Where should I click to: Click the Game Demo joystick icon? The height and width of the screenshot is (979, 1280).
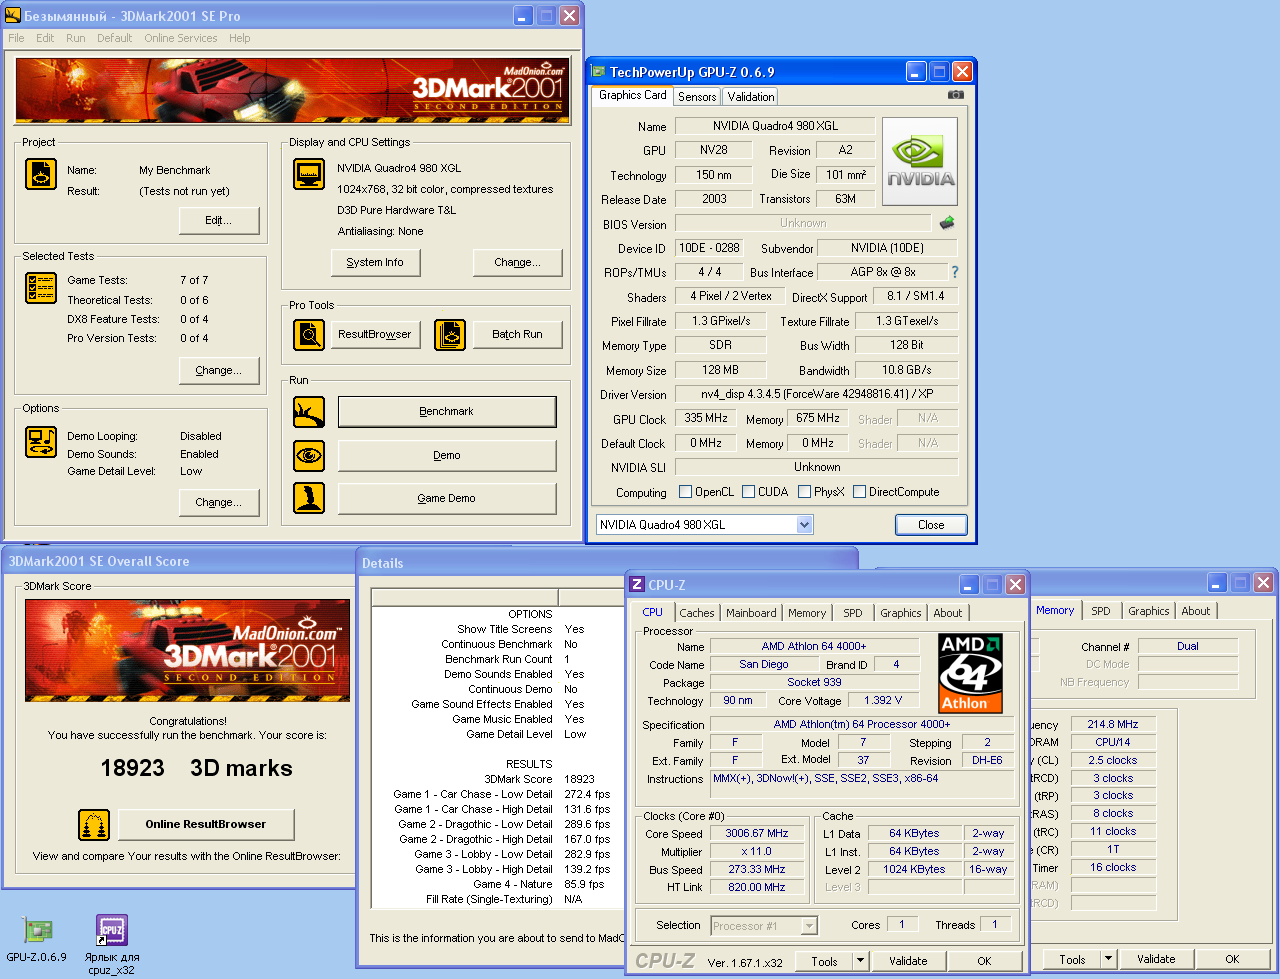point(309,498)
